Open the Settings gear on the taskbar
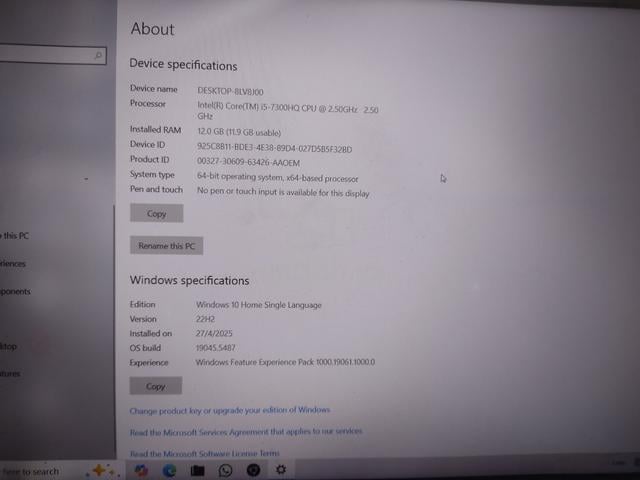The width and height of the screenshot is (640, 480). [x=281, y=470]
